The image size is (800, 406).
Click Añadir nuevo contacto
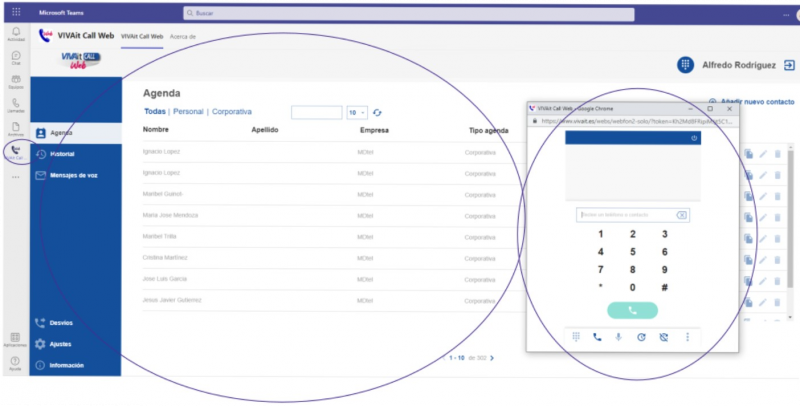752,102
